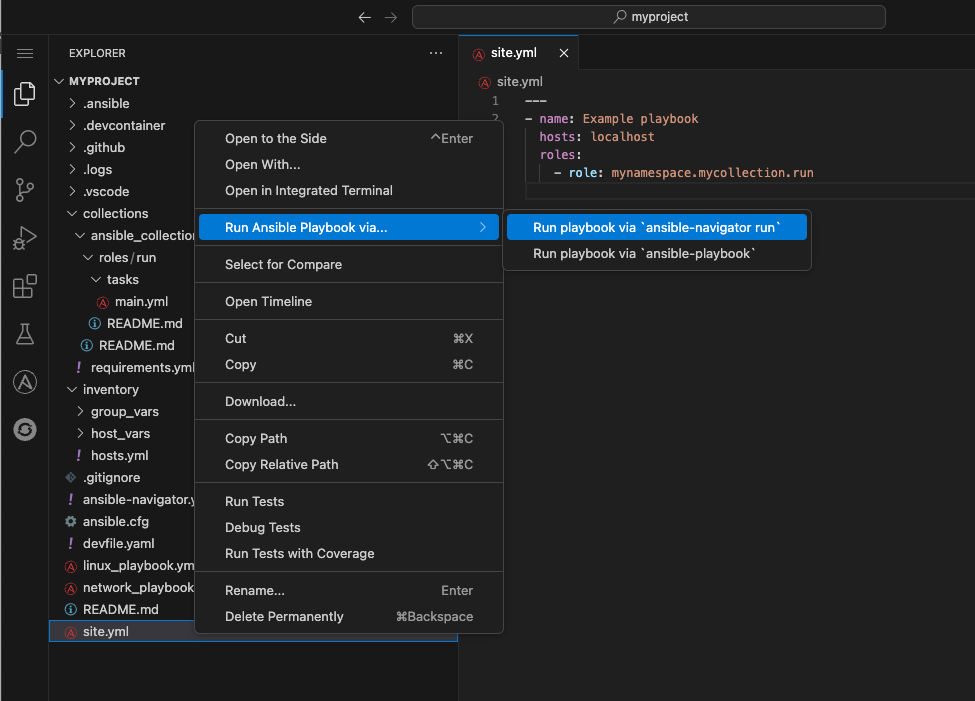
Task: Open the Ansible extension sidebar view
Action: 24,381
